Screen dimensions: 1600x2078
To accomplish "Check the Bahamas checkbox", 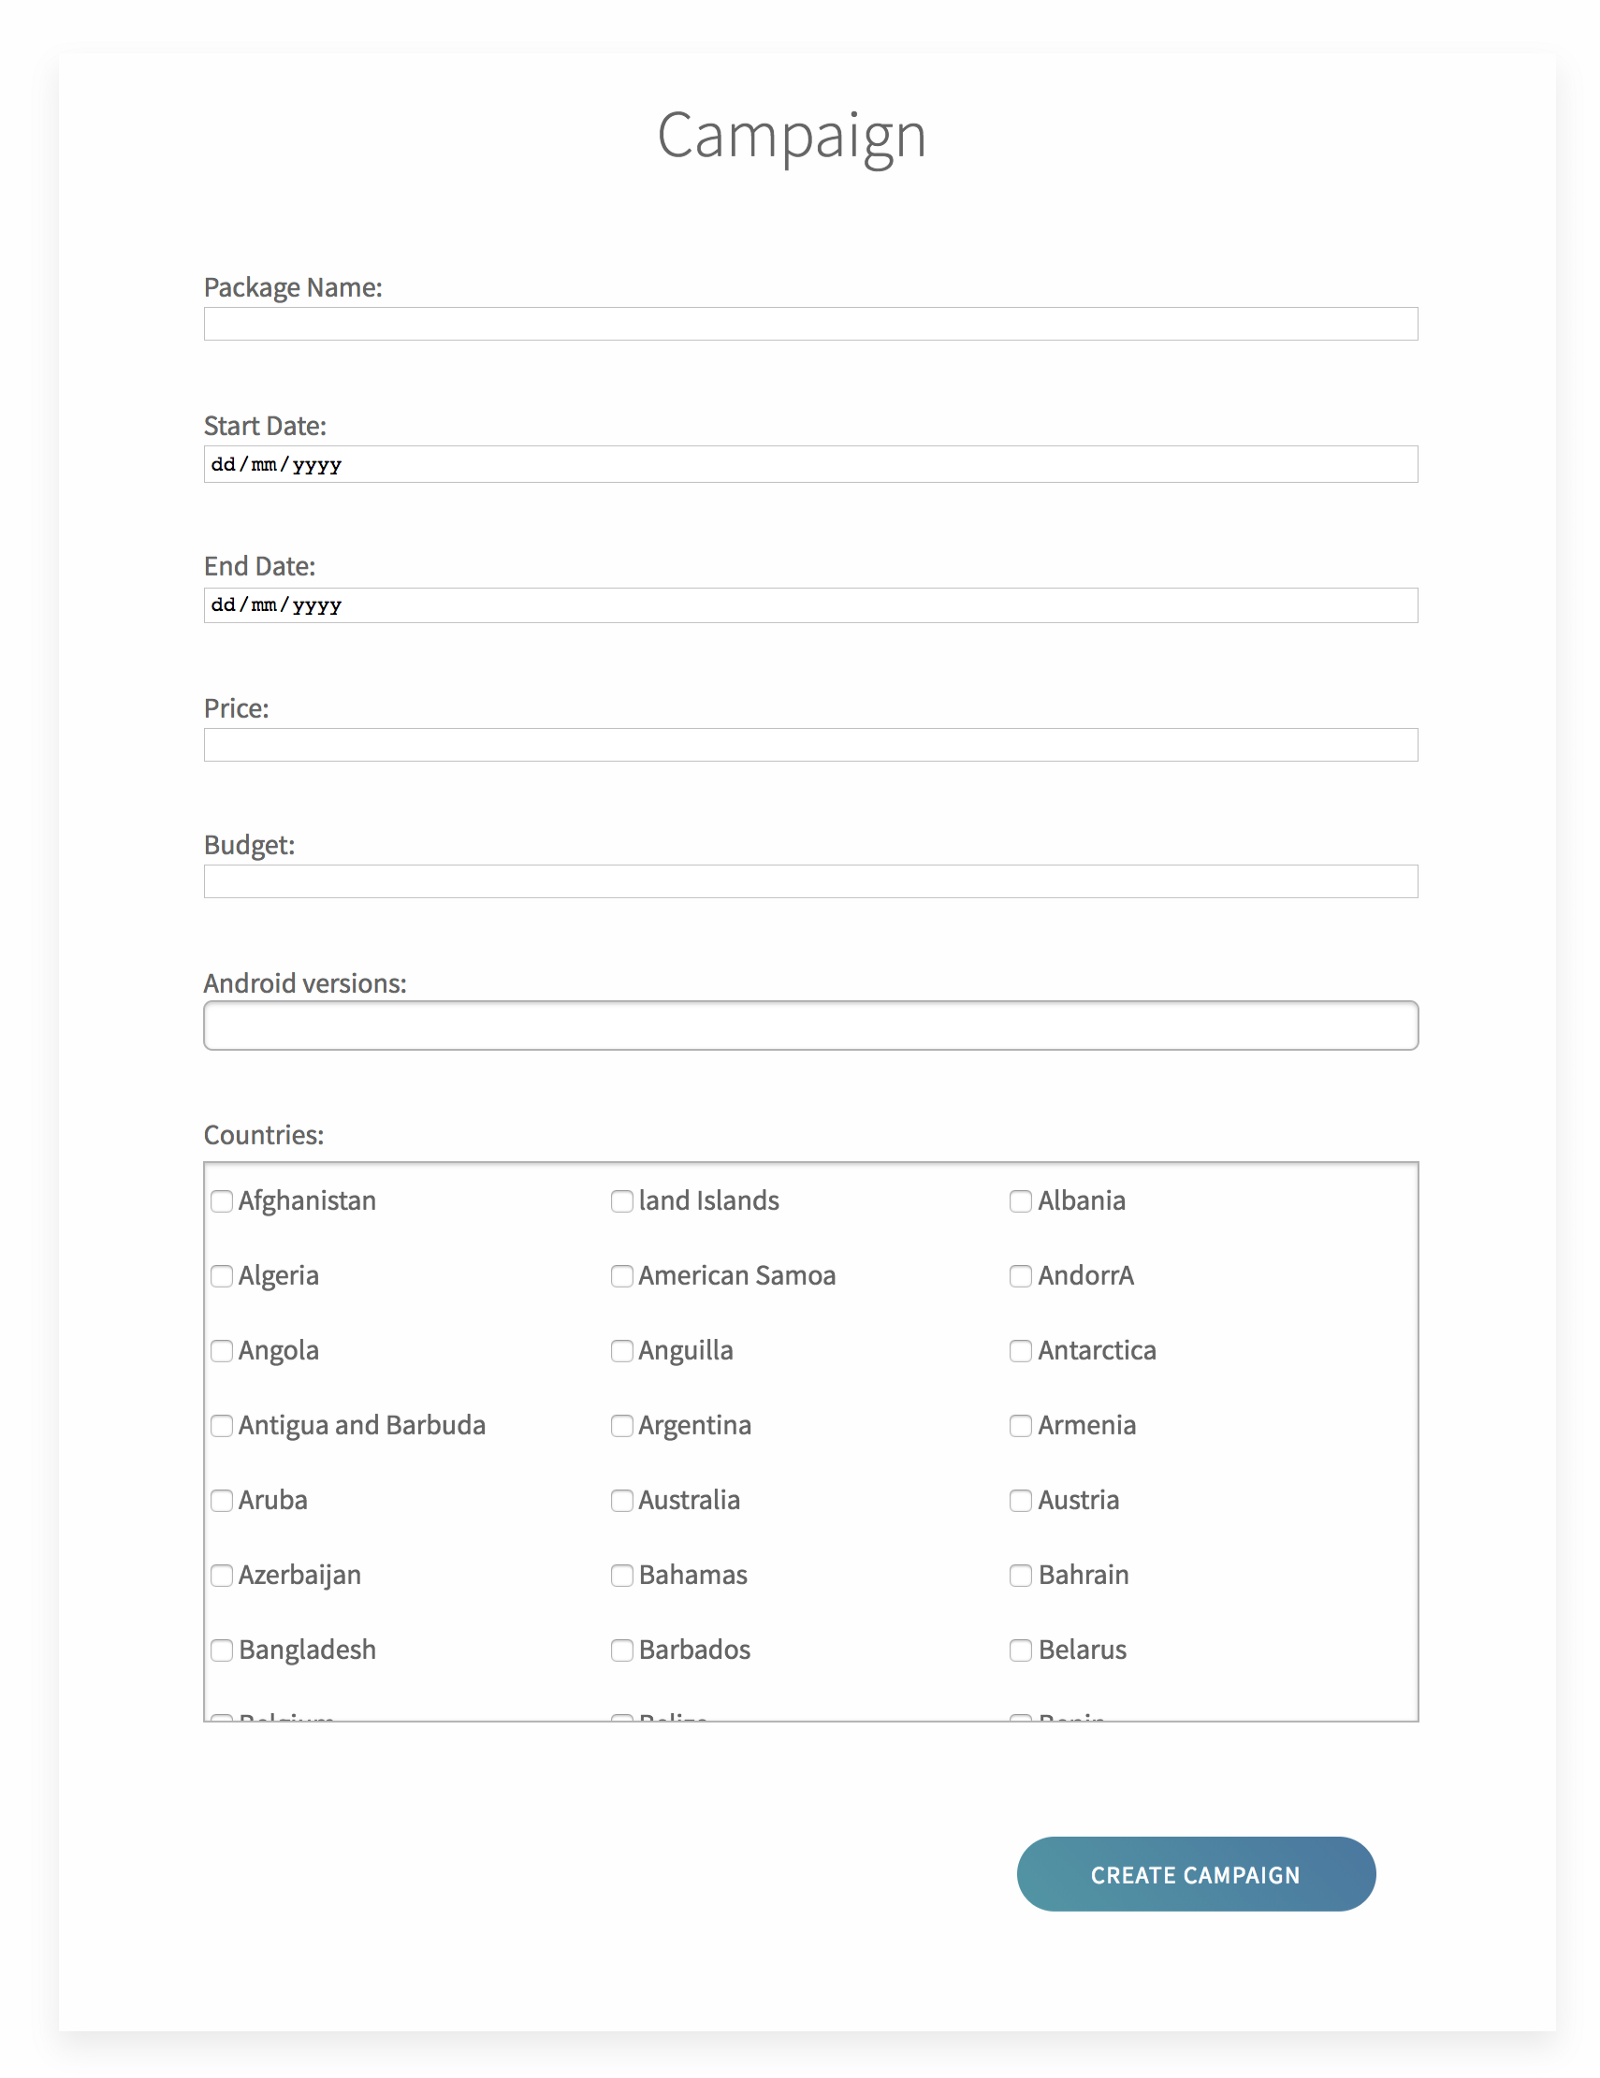I will 622,1576.
